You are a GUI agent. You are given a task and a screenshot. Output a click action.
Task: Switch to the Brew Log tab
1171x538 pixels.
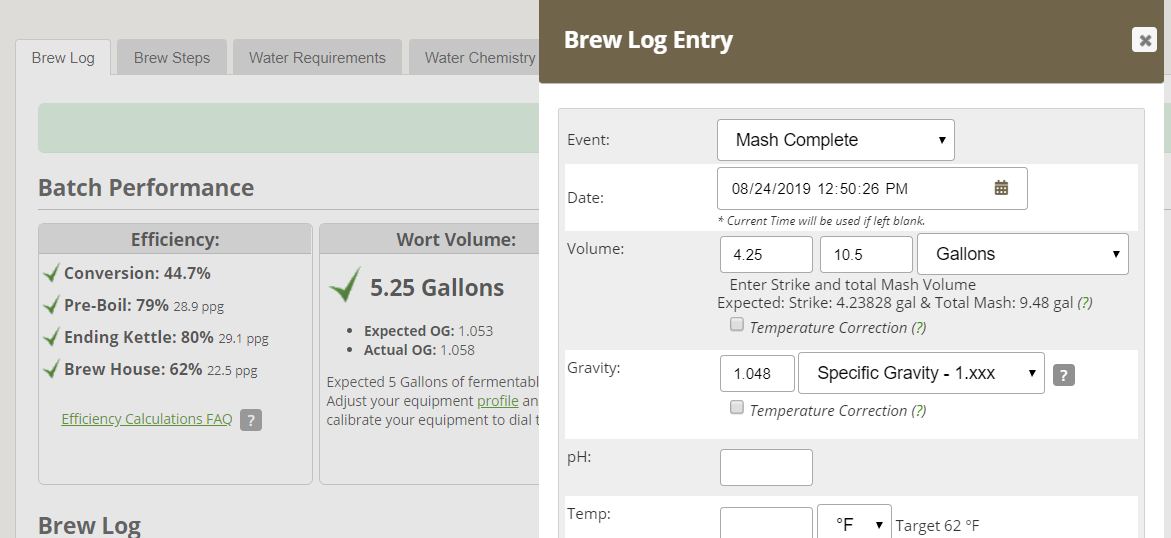[63, 58]
